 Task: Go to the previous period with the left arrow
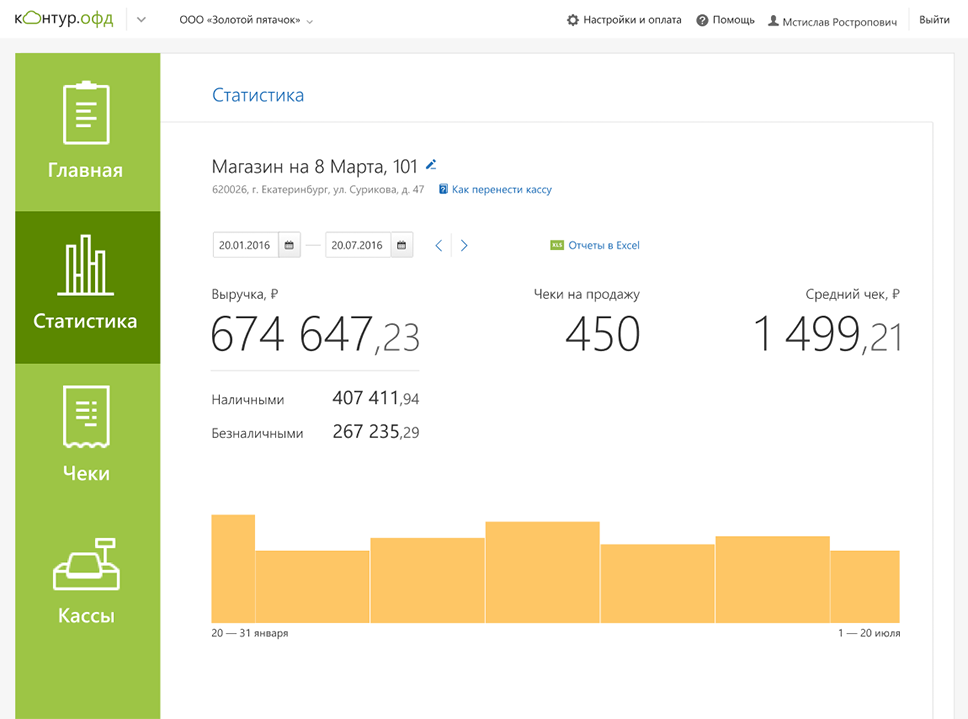coord(438,246)
